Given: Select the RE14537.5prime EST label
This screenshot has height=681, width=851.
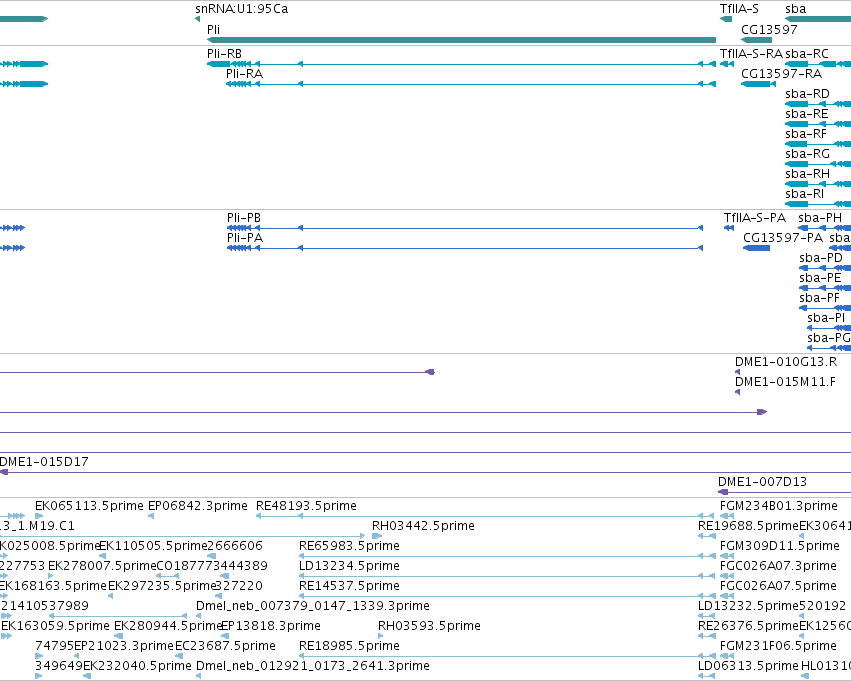Looking at the screenshot, I should [350, 586].
